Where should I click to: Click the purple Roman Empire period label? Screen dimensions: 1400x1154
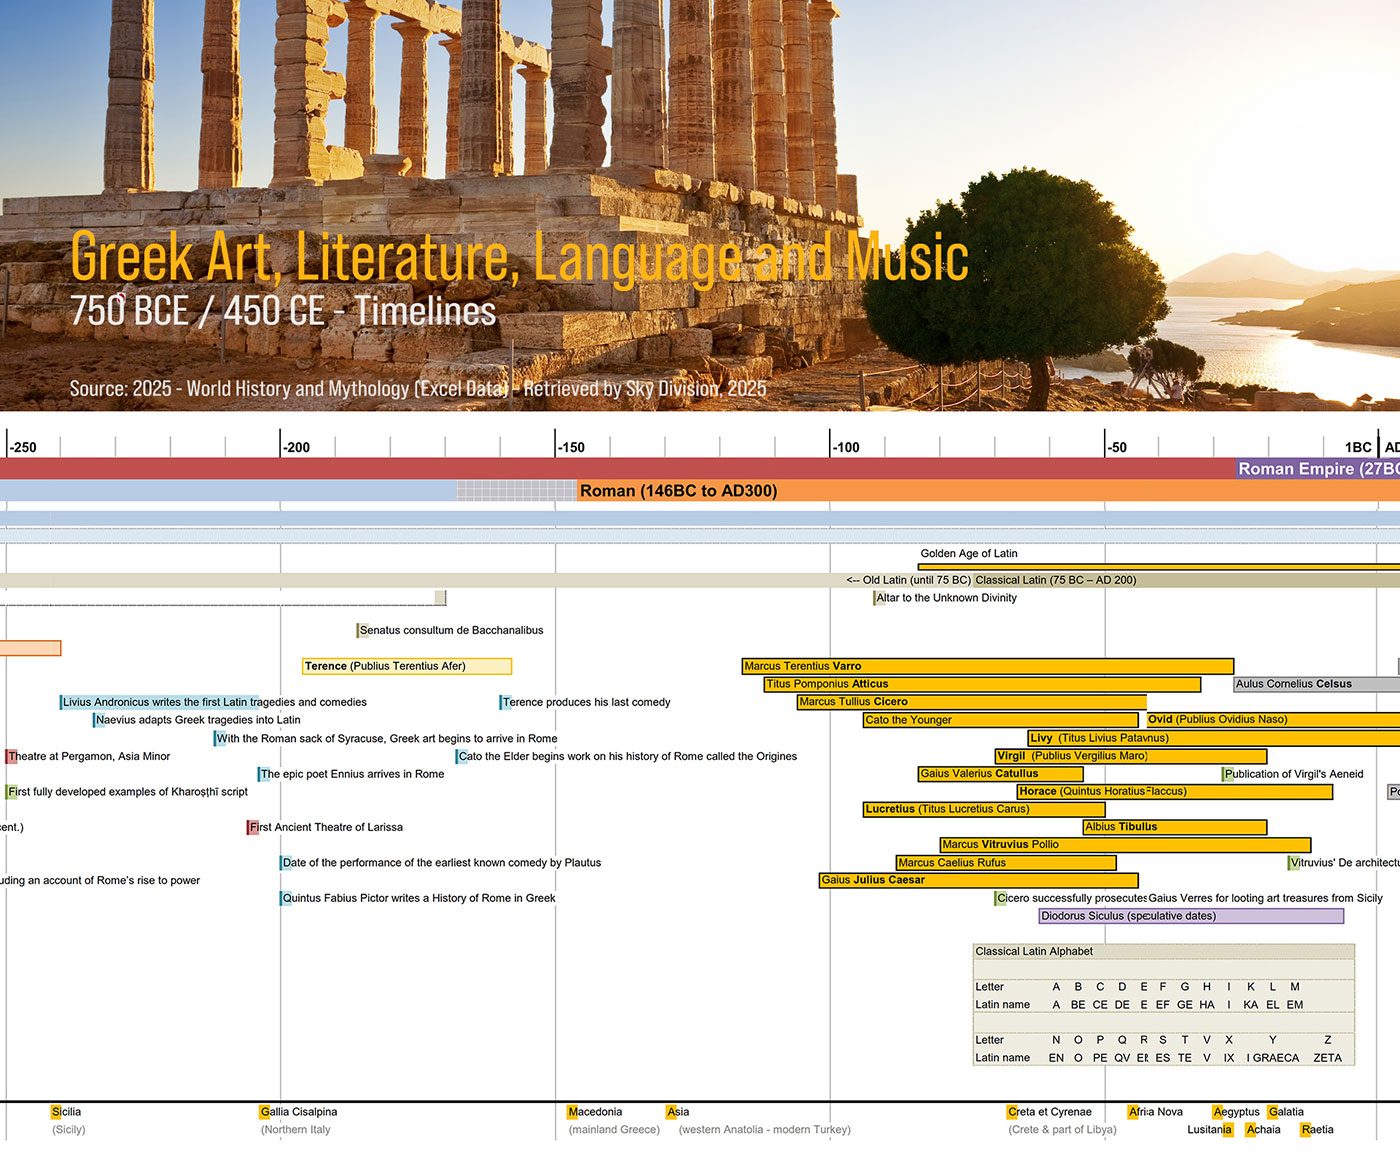coord(1316,469)
